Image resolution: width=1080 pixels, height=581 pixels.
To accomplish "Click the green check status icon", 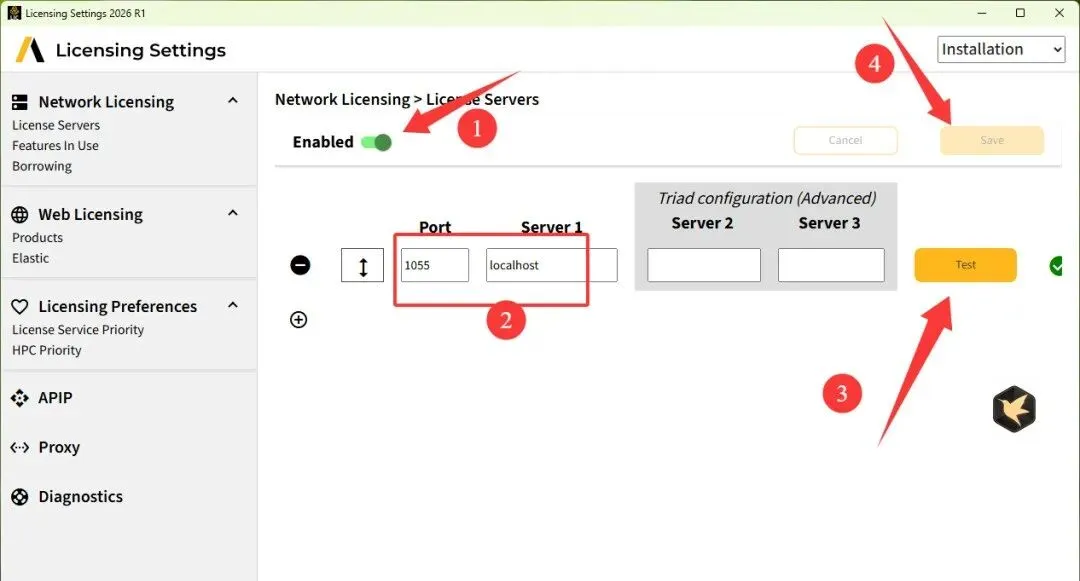I will (x=1056, y=266).
